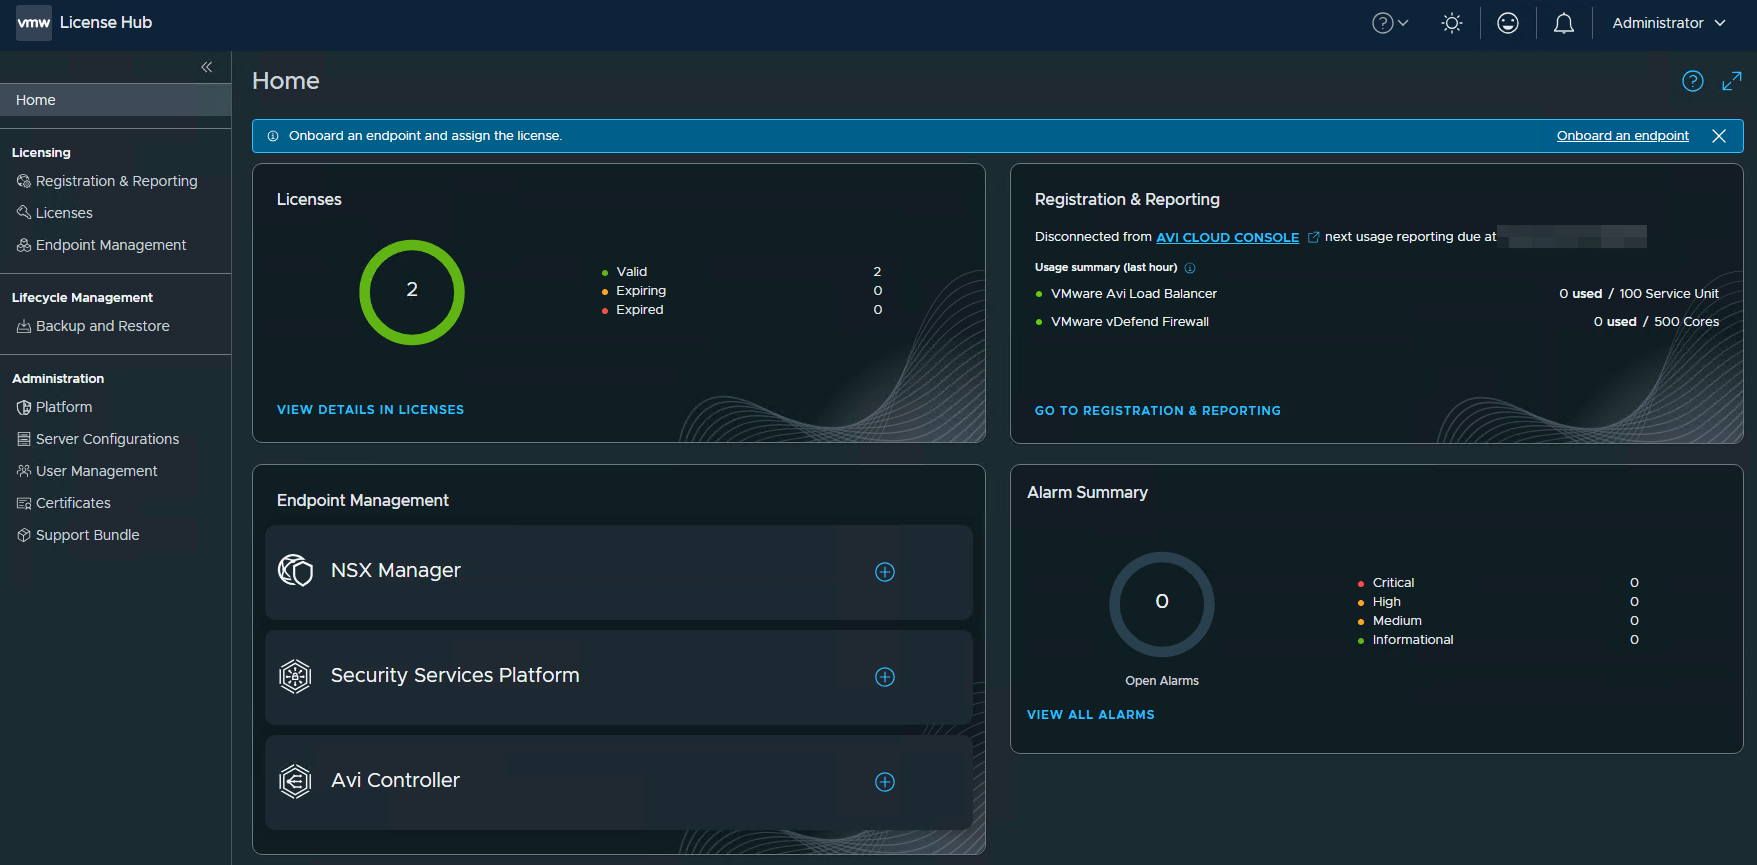Open the help menu in the top bar
The image size is (1757, 865).
pyautogui.click(x=1390, y=23)
